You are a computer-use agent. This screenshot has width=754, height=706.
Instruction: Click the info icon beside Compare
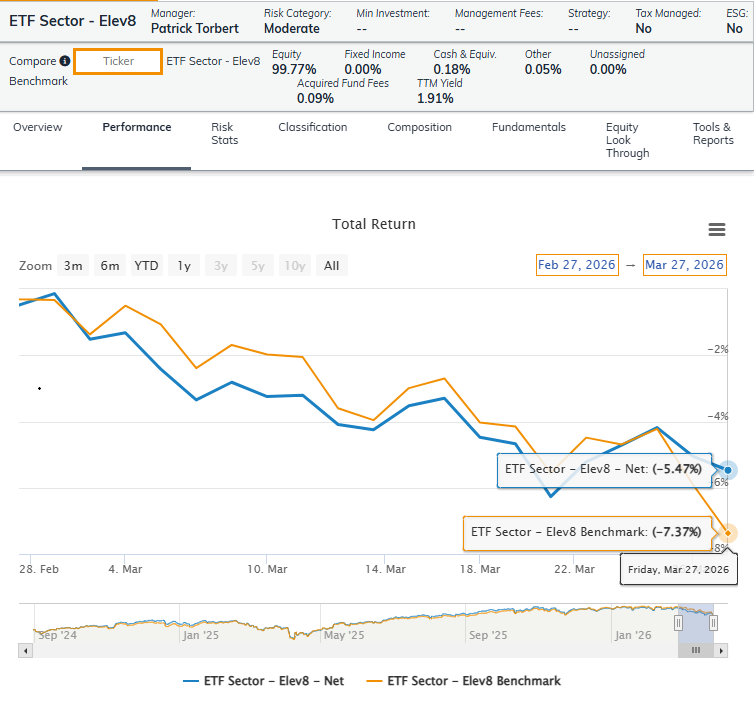coord(65,62)
